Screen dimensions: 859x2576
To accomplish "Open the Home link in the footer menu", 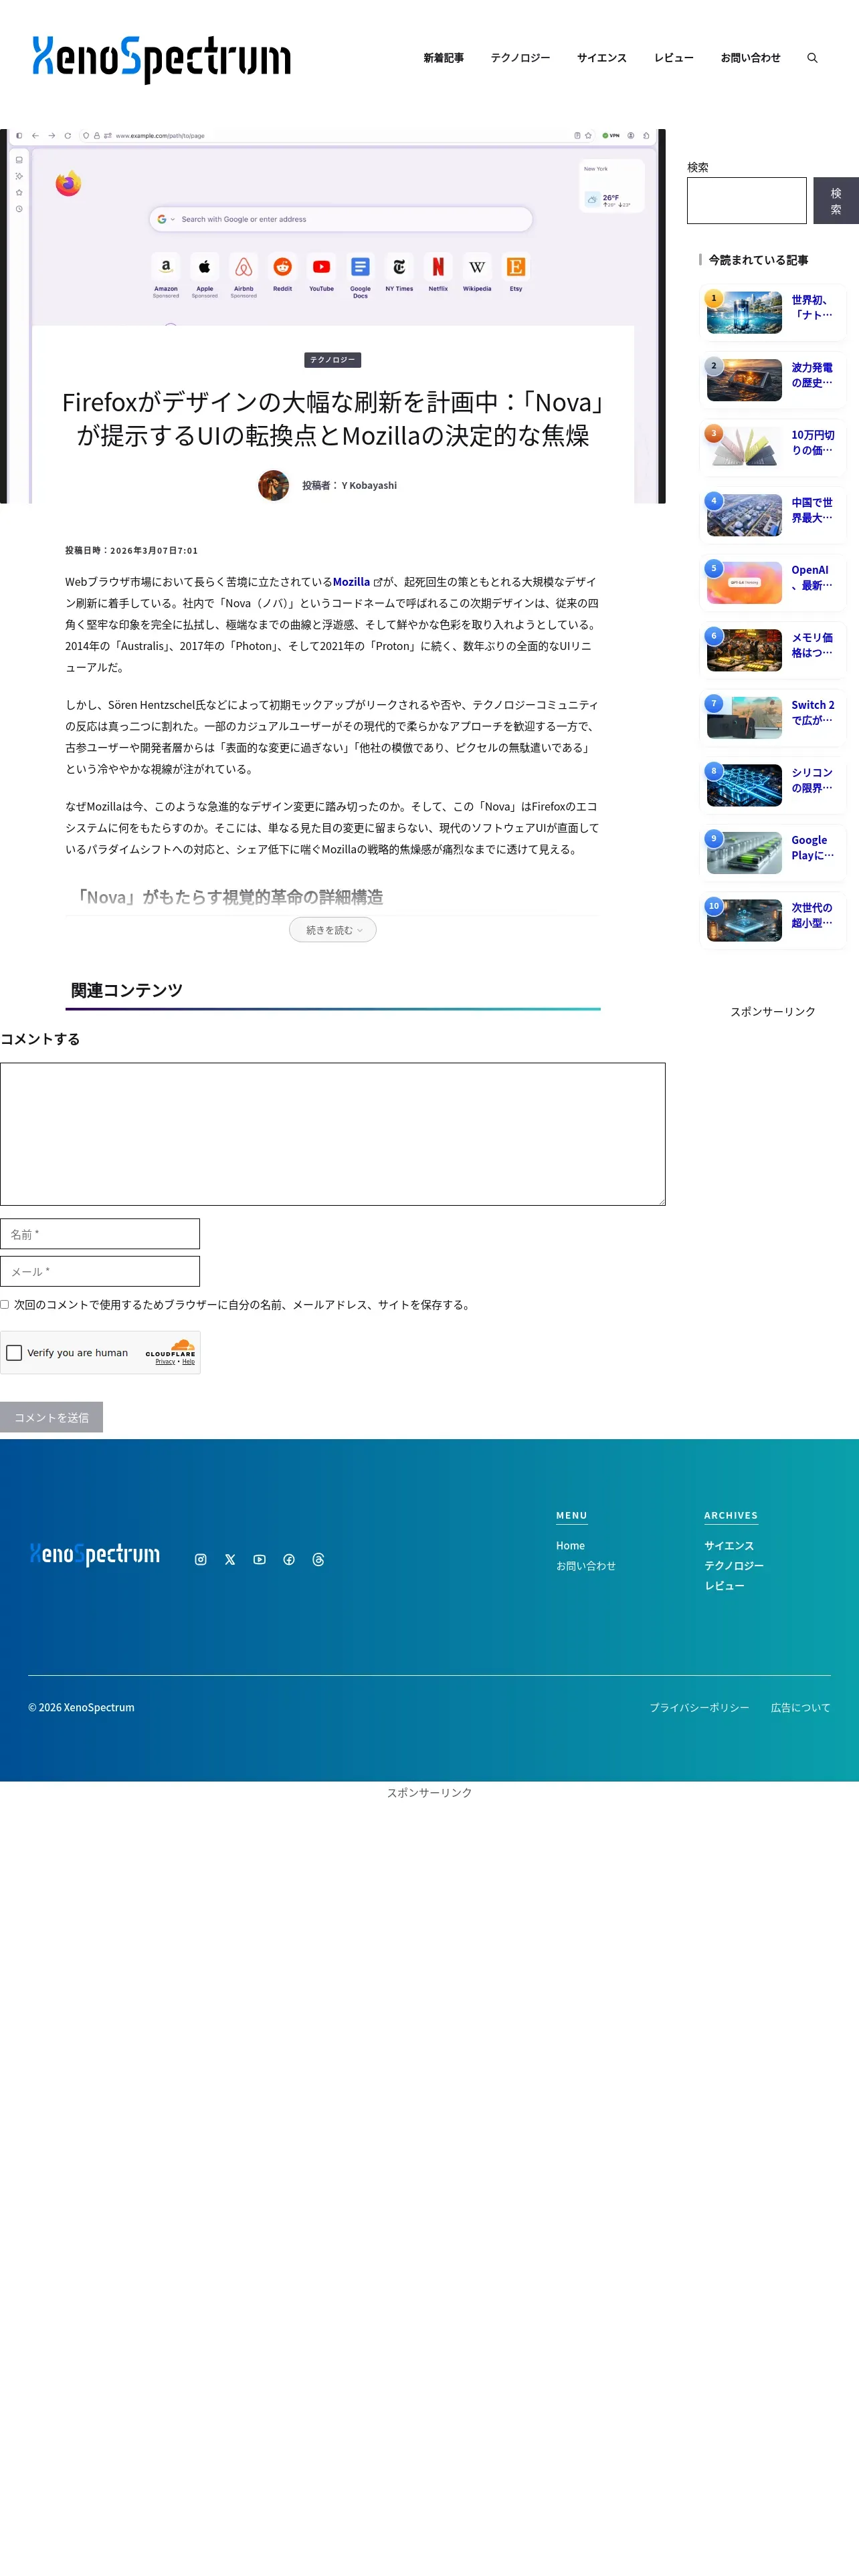I will 570,1546.
